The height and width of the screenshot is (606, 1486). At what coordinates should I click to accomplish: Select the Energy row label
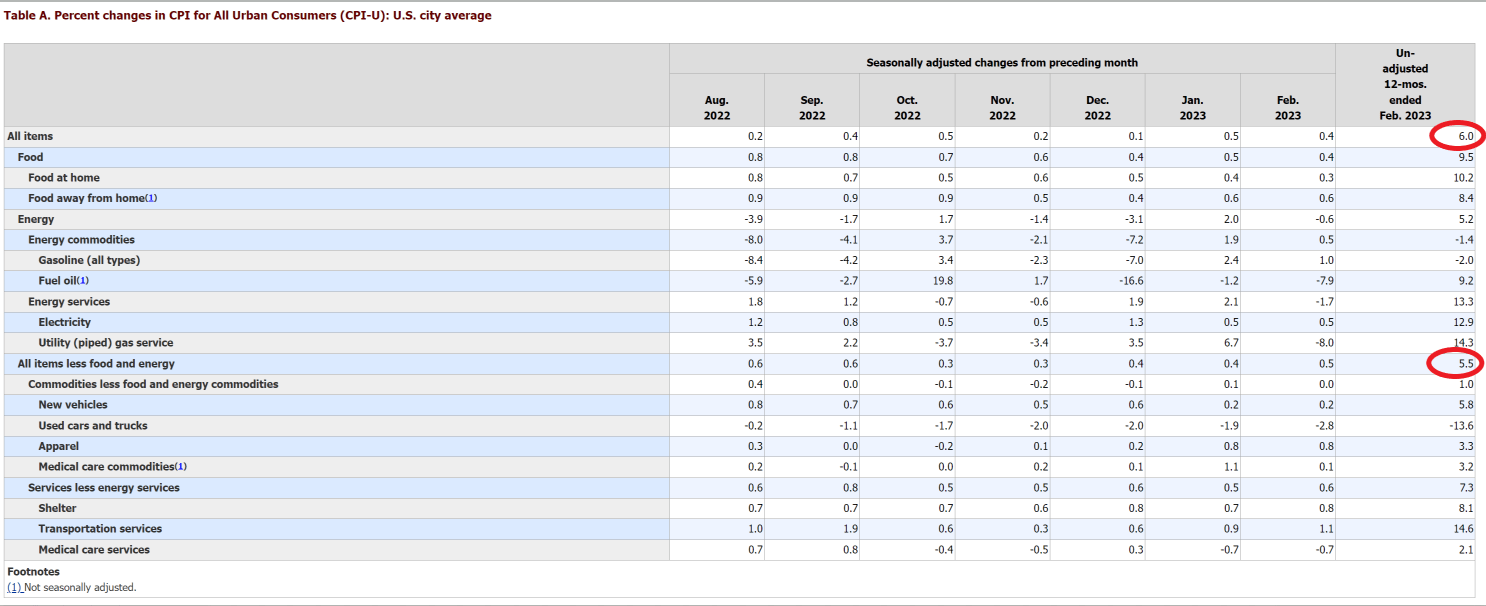pos(36,219)
